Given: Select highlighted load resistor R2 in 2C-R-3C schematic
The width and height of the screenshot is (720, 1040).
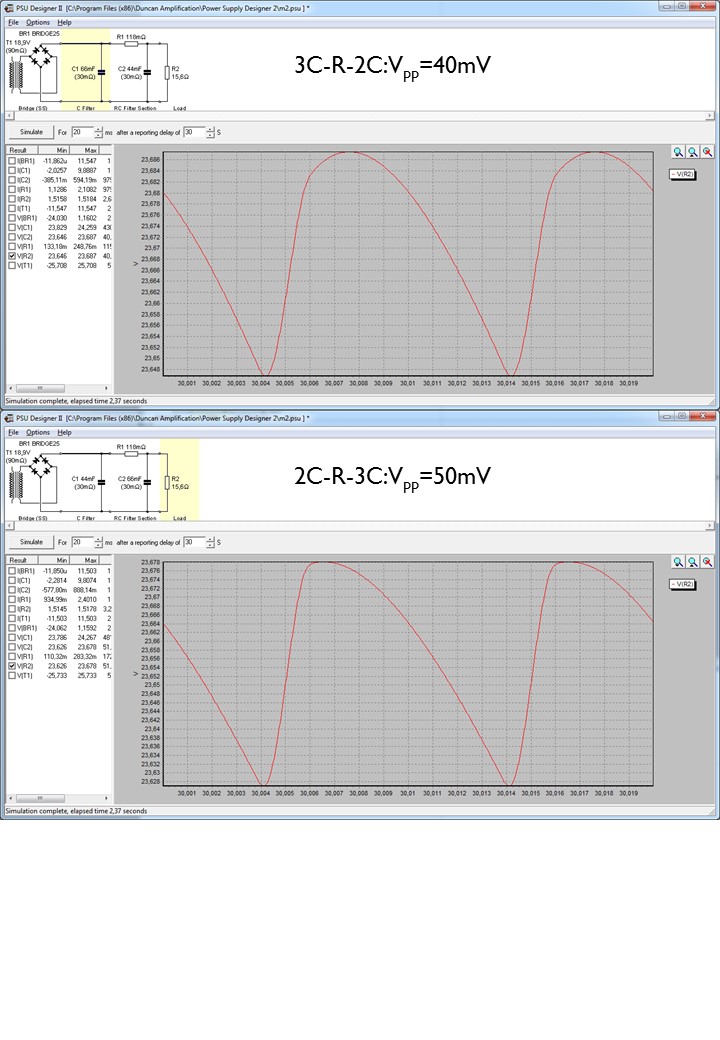Looking at the screenshot, I should tap(167, 483).
